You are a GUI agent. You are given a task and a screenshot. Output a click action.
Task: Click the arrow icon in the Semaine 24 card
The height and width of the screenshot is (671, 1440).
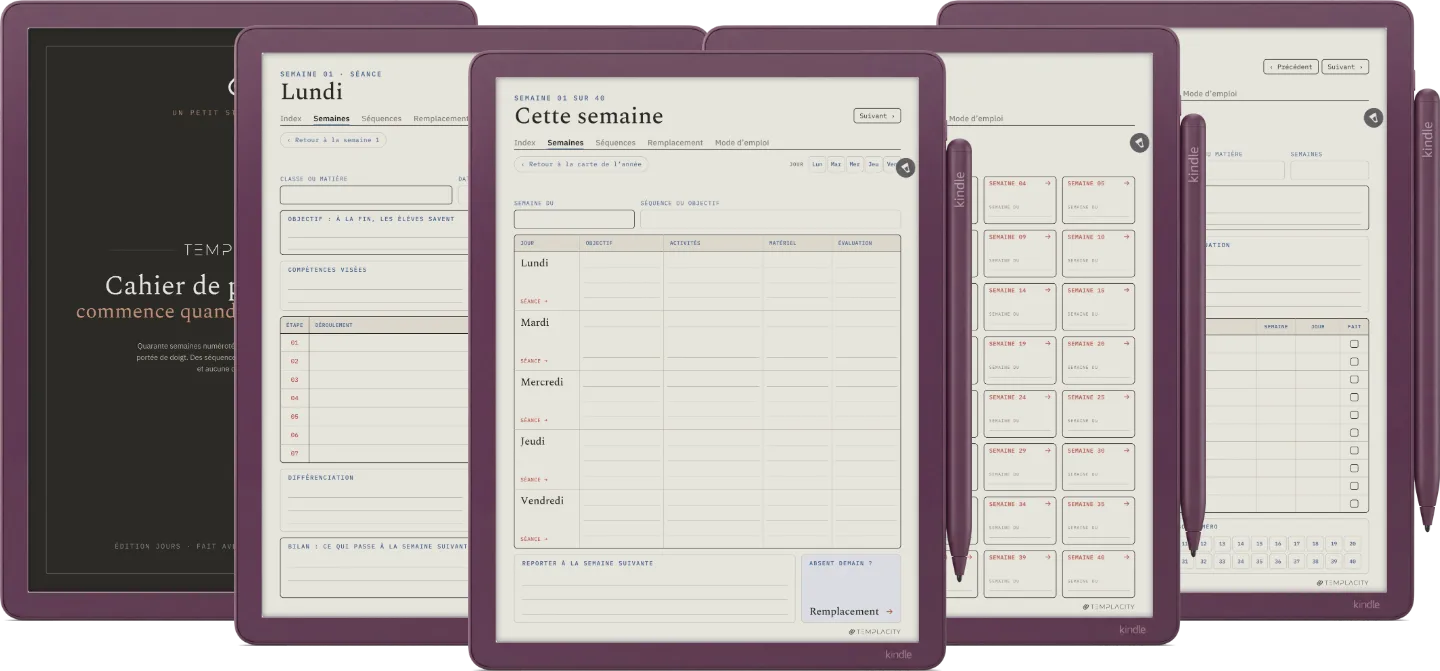pos(1048,397)
